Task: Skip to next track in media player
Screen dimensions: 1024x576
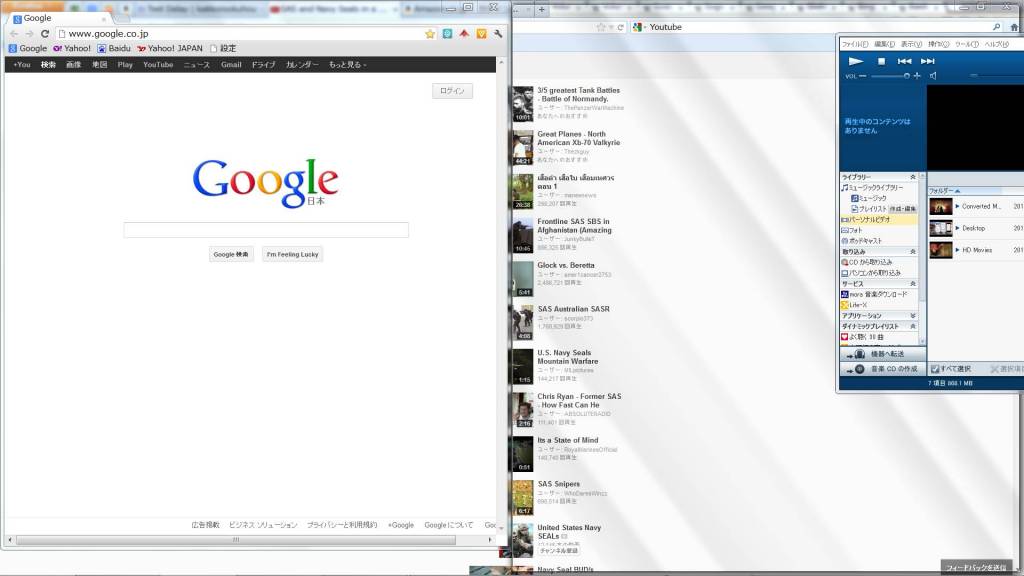Action: click(928, 61)
